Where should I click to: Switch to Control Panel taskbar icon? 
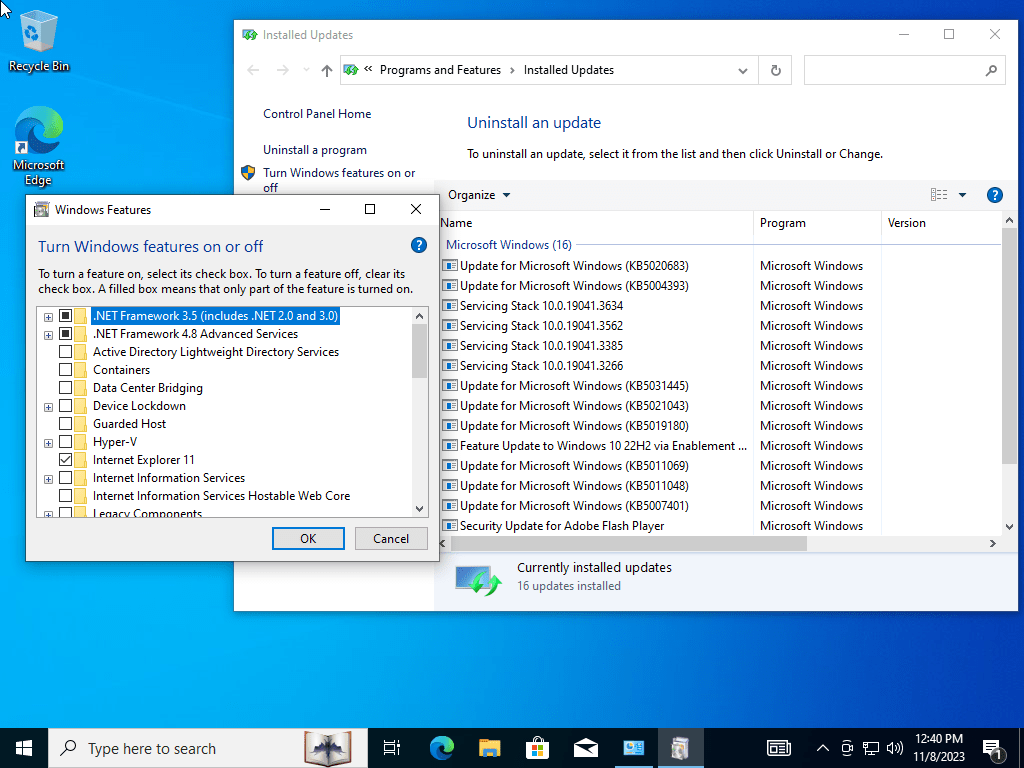(633, 748)
